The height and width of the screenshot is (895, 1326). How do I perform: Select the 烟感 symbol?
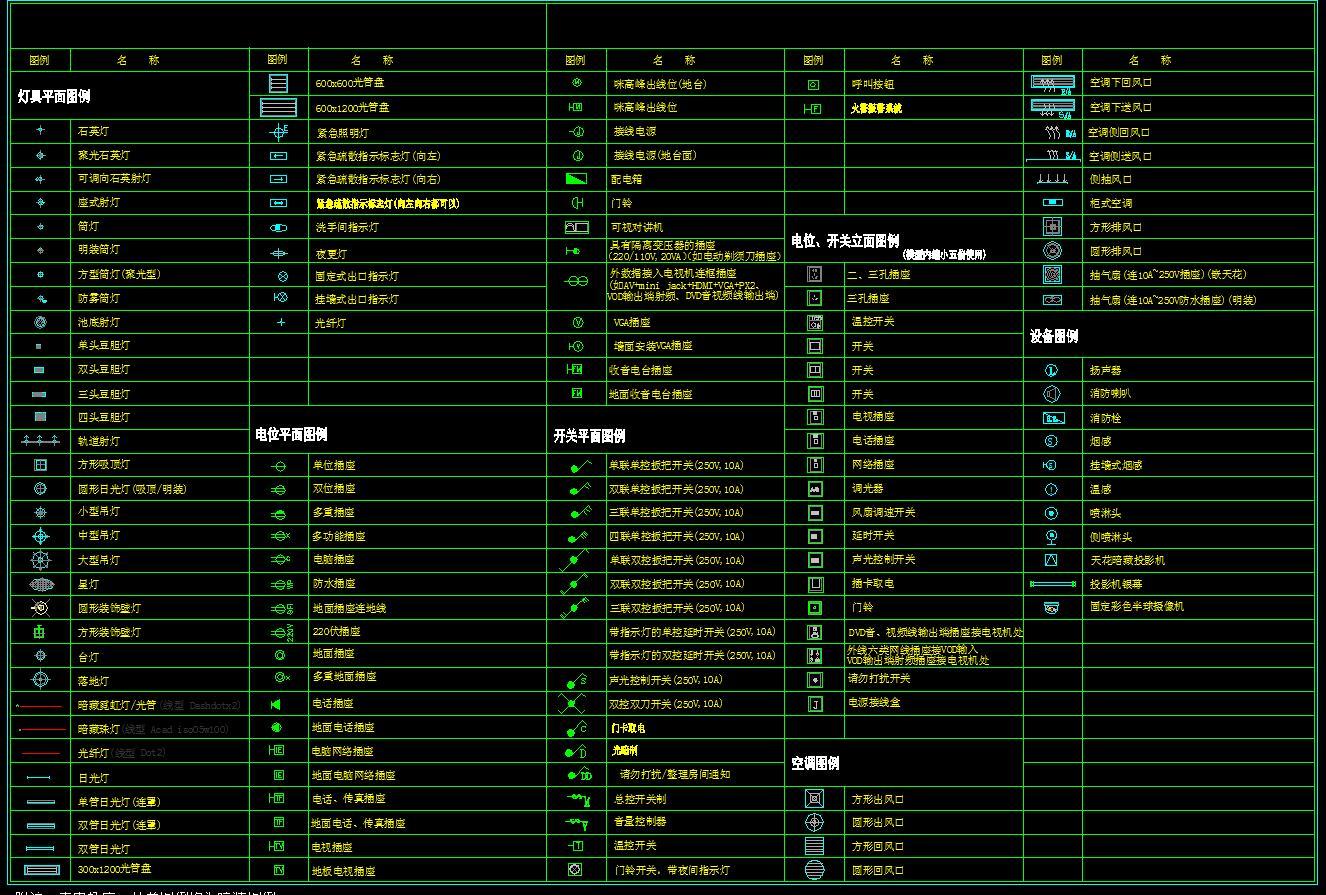[1051, 441]
